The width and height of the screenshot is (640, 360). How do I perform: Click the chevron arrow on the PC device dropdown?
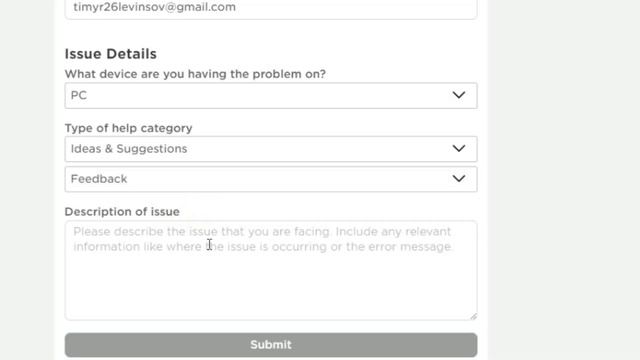459,95
